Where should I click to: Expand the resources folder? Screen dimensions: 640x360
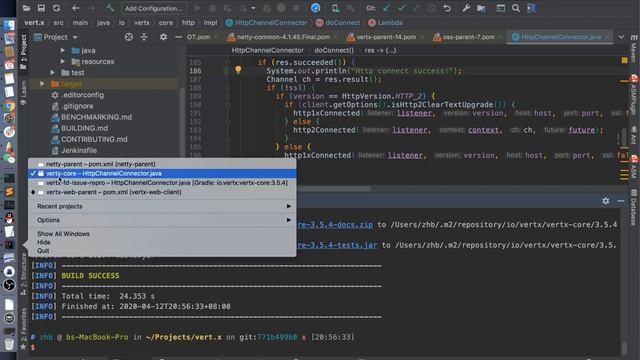[x=62, y=61]
